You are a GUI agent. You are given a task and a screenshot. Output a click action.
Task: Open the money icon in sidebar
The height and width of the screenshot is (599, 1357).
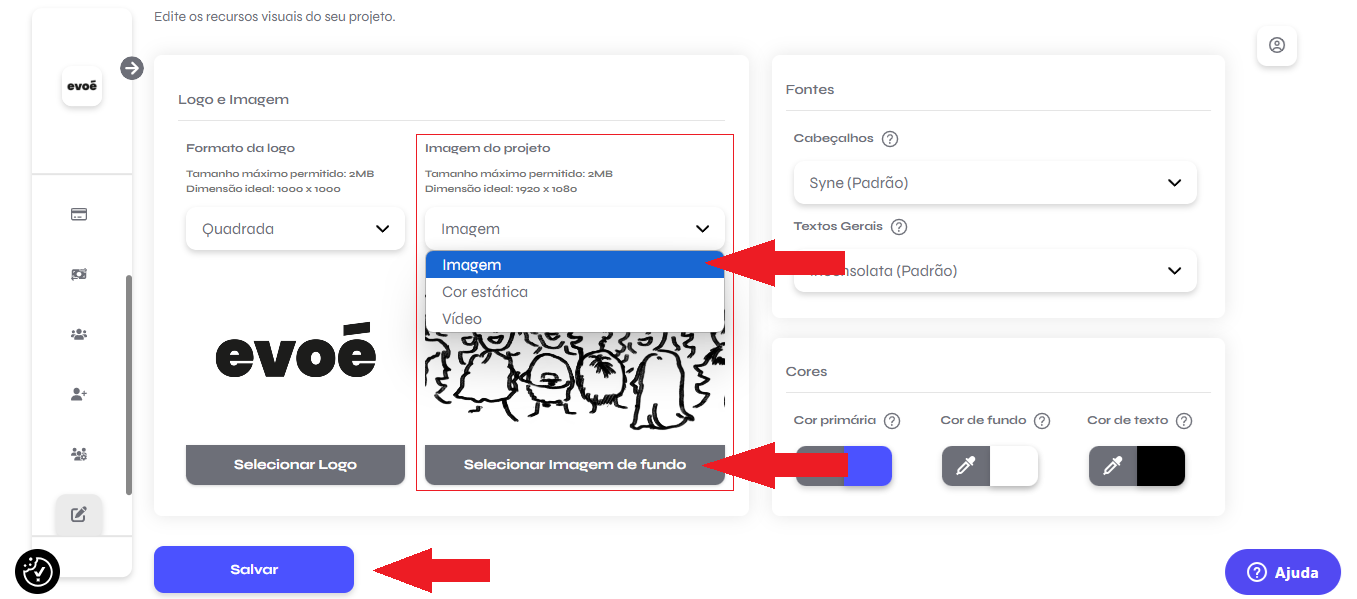79,274
